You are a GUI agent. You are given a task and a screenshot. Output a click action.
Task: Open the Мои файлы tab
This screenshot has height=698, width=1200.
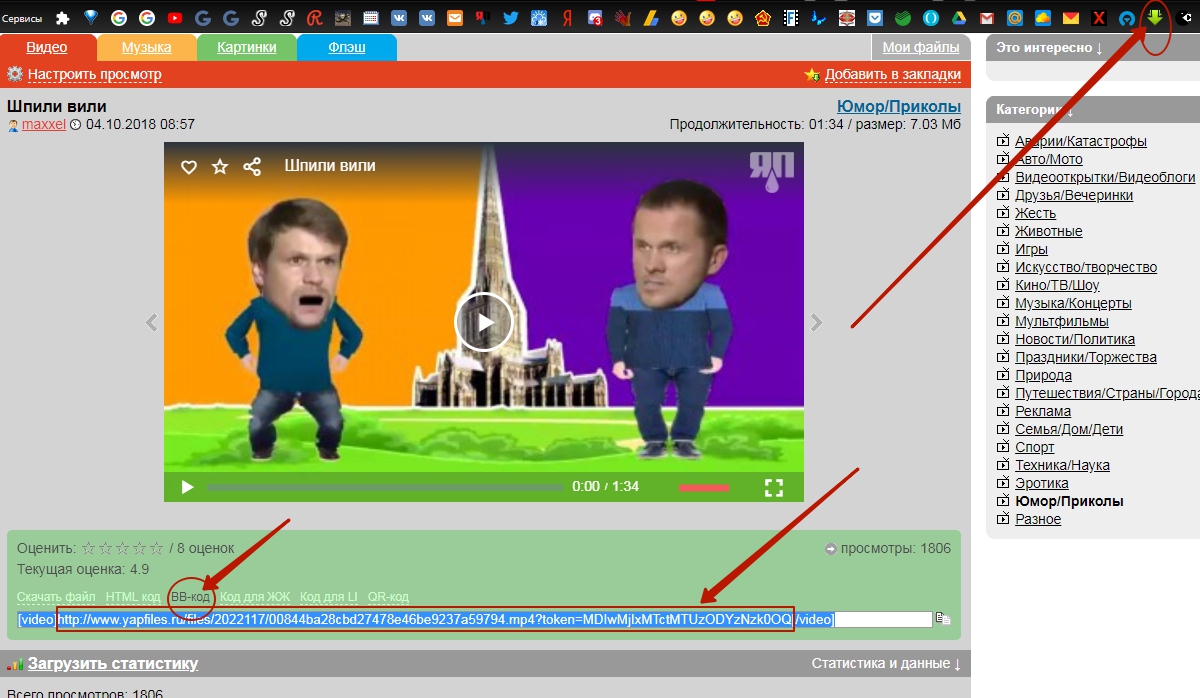point(921,47)
